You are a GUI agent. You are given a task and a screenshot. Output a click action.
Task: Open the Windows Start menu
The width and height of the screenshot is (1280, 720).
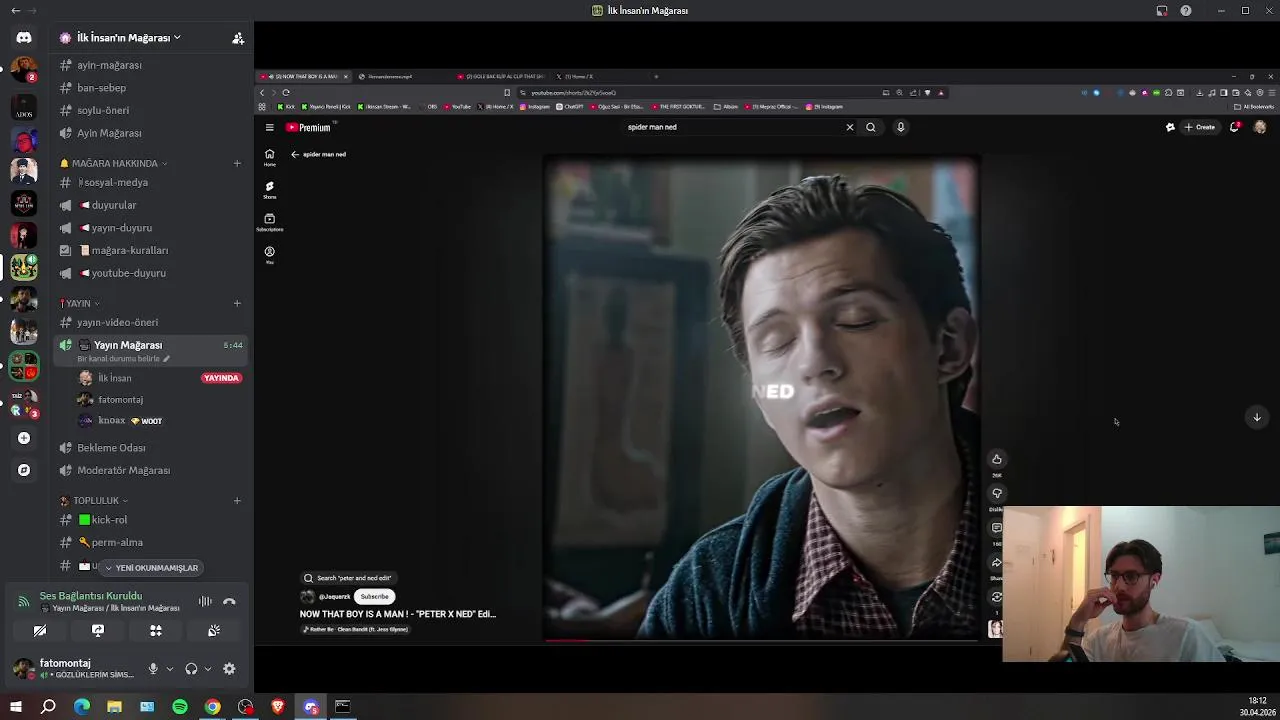click(15, 707)
